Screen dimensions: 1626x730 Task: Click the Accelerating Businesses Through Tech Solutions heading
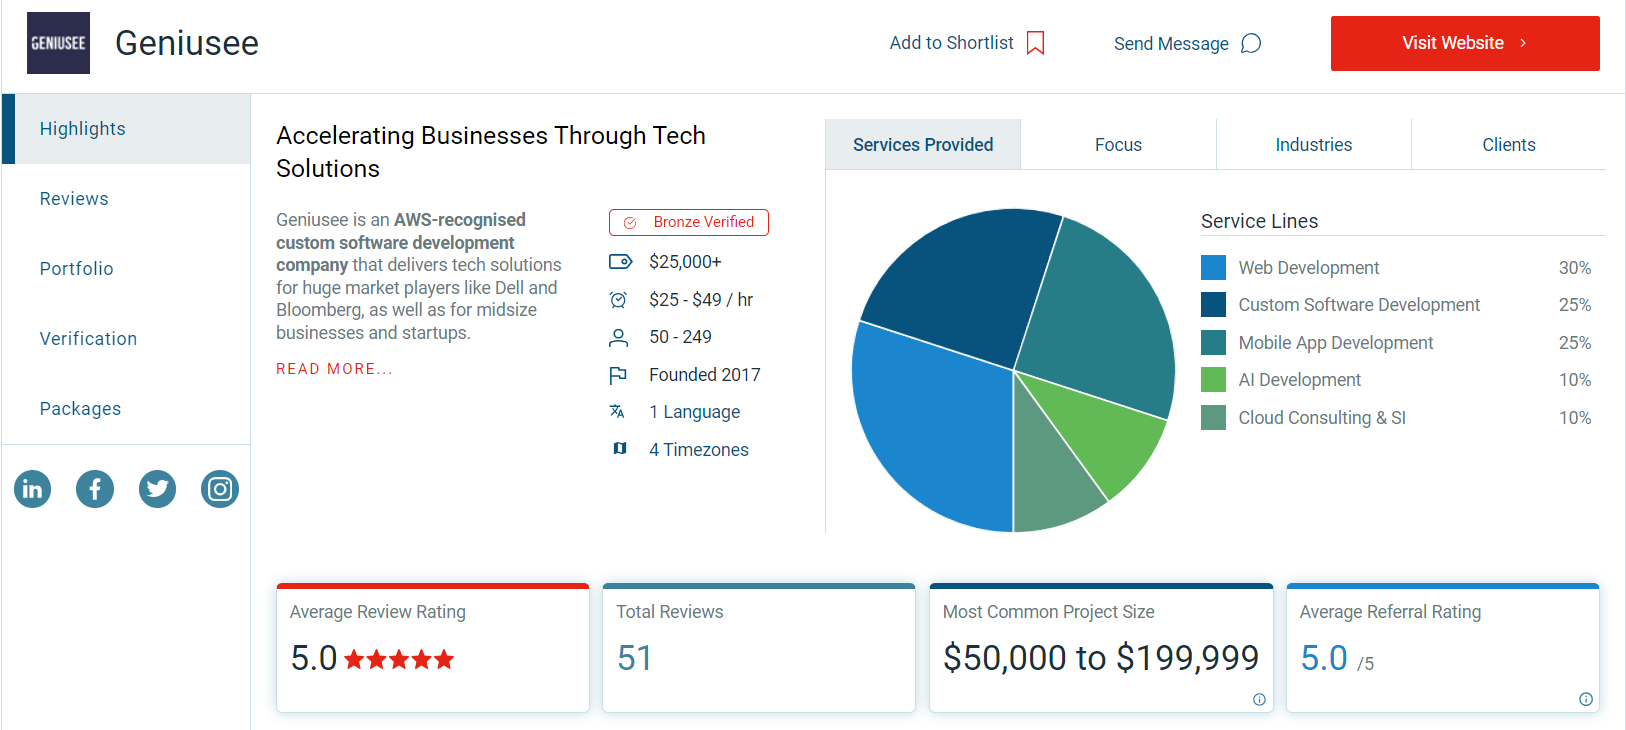tap(491, 152)
